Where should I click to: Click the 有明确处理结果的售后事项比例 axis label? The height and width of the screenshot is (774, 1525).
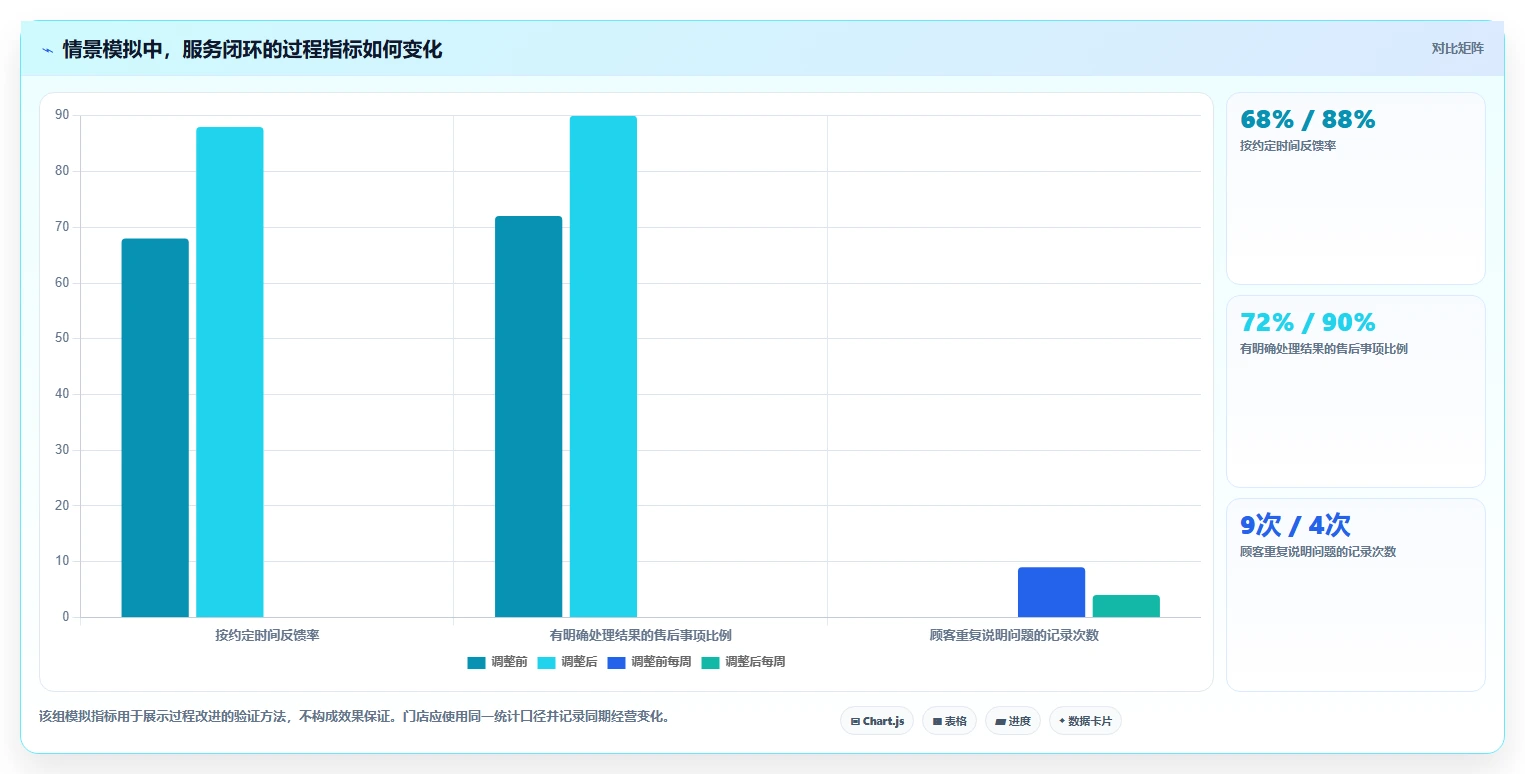(x=640, y=635)
